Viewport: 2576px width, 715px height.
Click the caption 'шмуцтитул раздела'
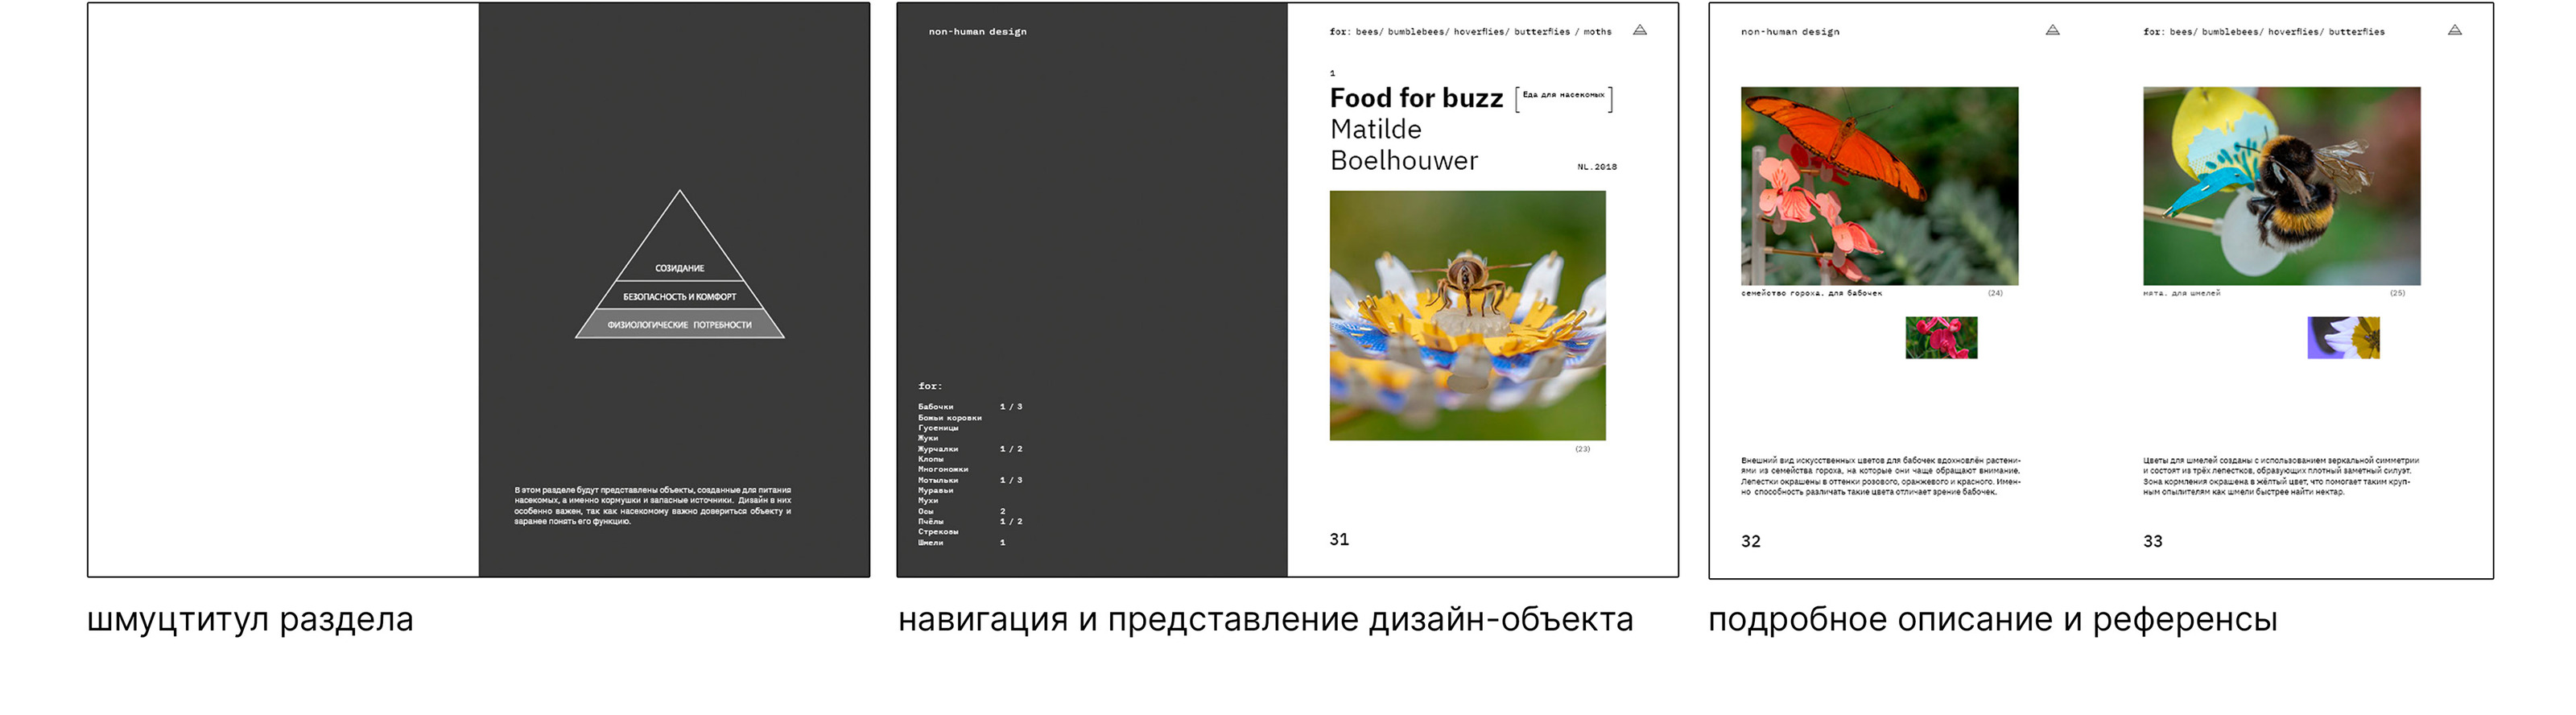[250, 620]
